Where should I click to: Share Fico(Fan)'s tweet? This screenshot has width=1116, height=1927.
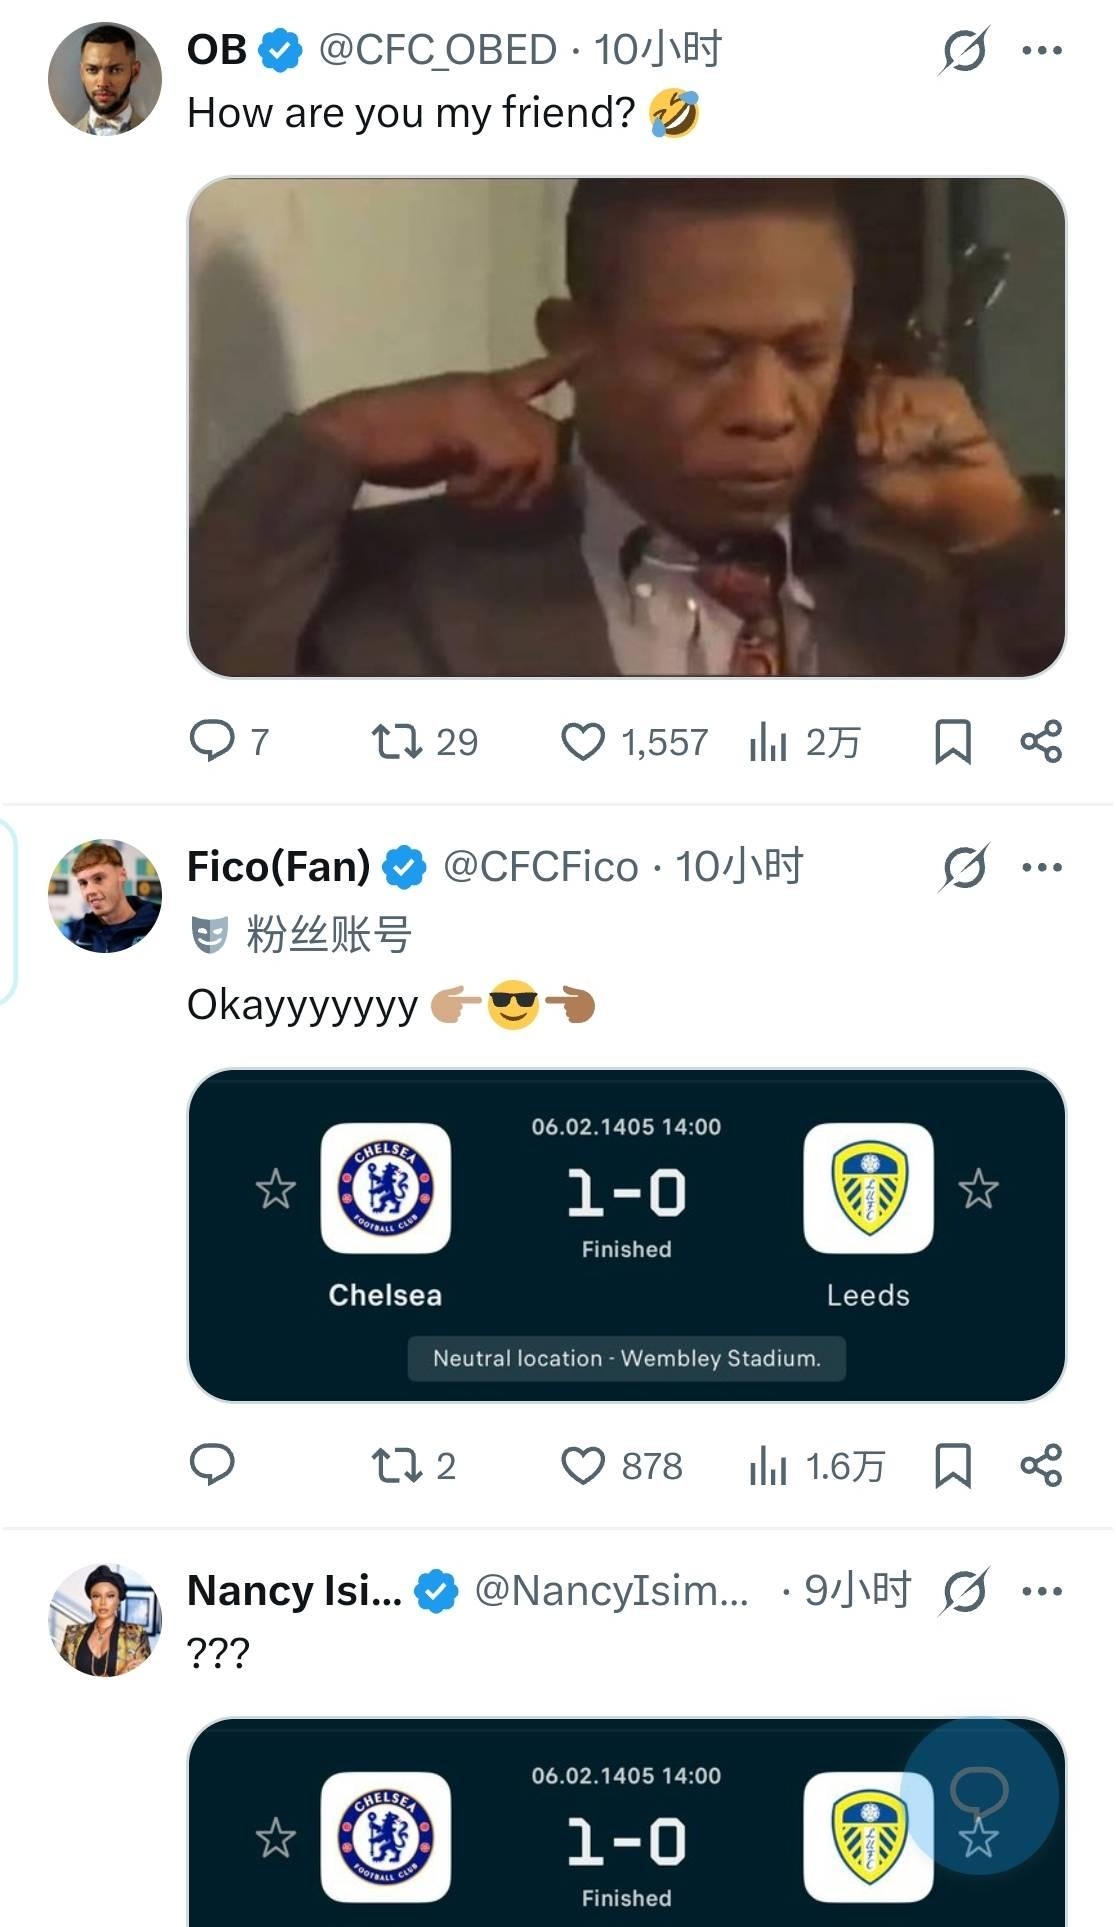[x=1041, y=1466]
